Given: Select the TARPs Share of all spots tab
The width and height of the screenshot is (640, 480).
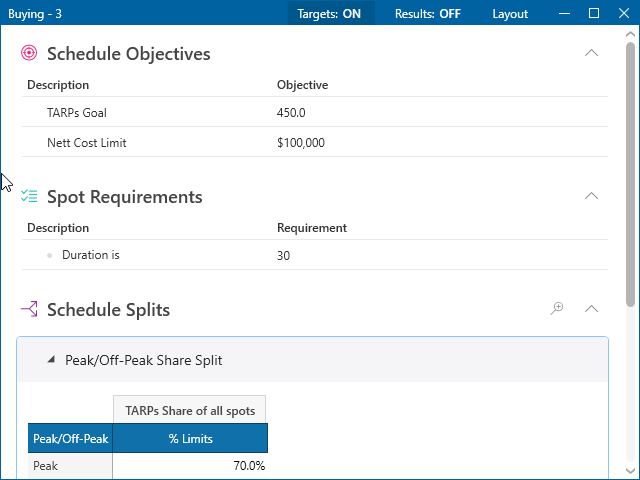Looking at the screenshot, I should coord(190,410).
